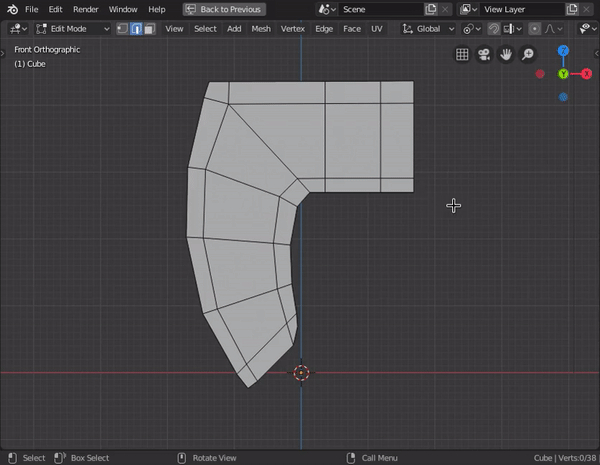Screen dimensions: 600x465
Task: Toggle proportional editing
Action: pos(536,29)
